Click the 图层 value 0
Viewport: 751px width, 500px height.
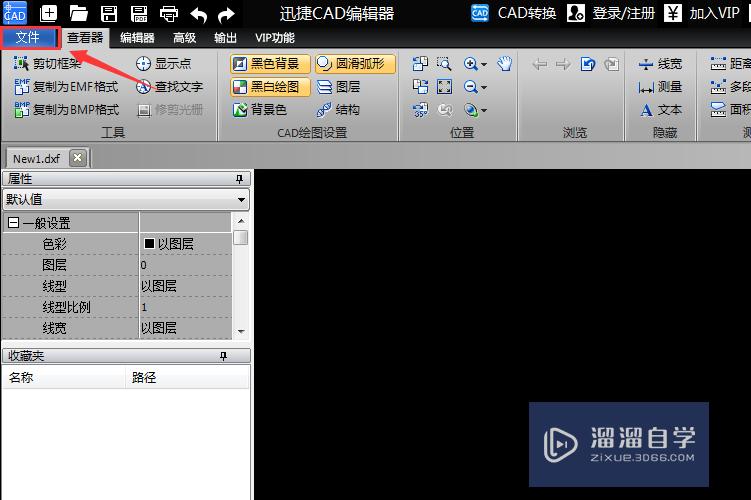tap(186, 265)
